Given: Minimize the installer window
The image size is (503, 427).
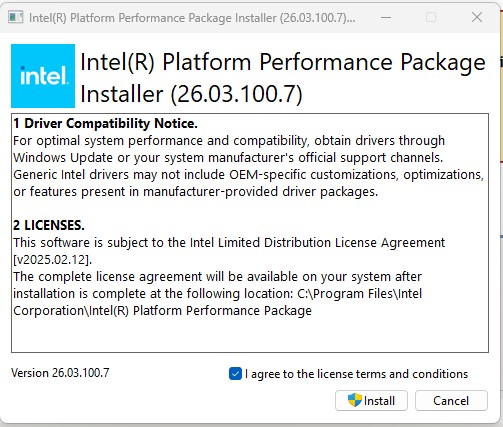Looking at the screenshot, I should pos(386,17).
